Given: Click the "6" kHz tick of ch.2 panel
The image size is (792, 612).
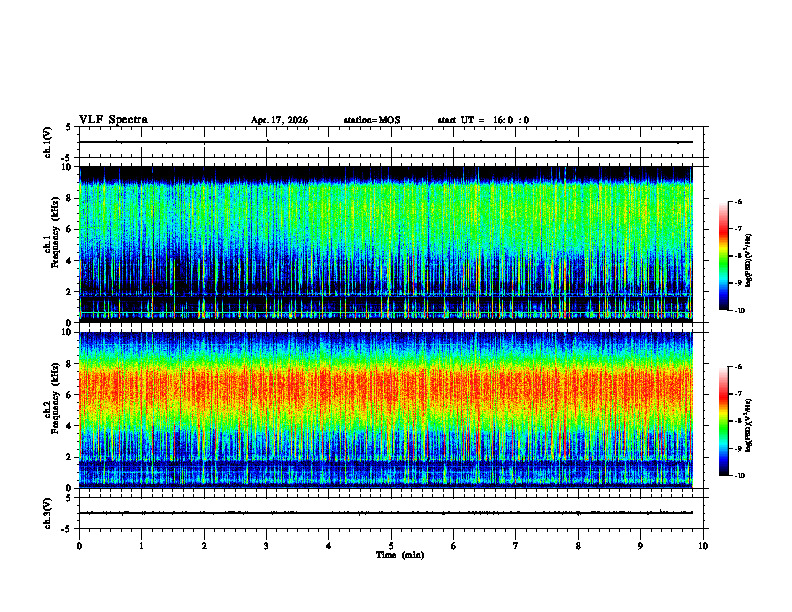Looking at the screenshot, I should point(70,395).
